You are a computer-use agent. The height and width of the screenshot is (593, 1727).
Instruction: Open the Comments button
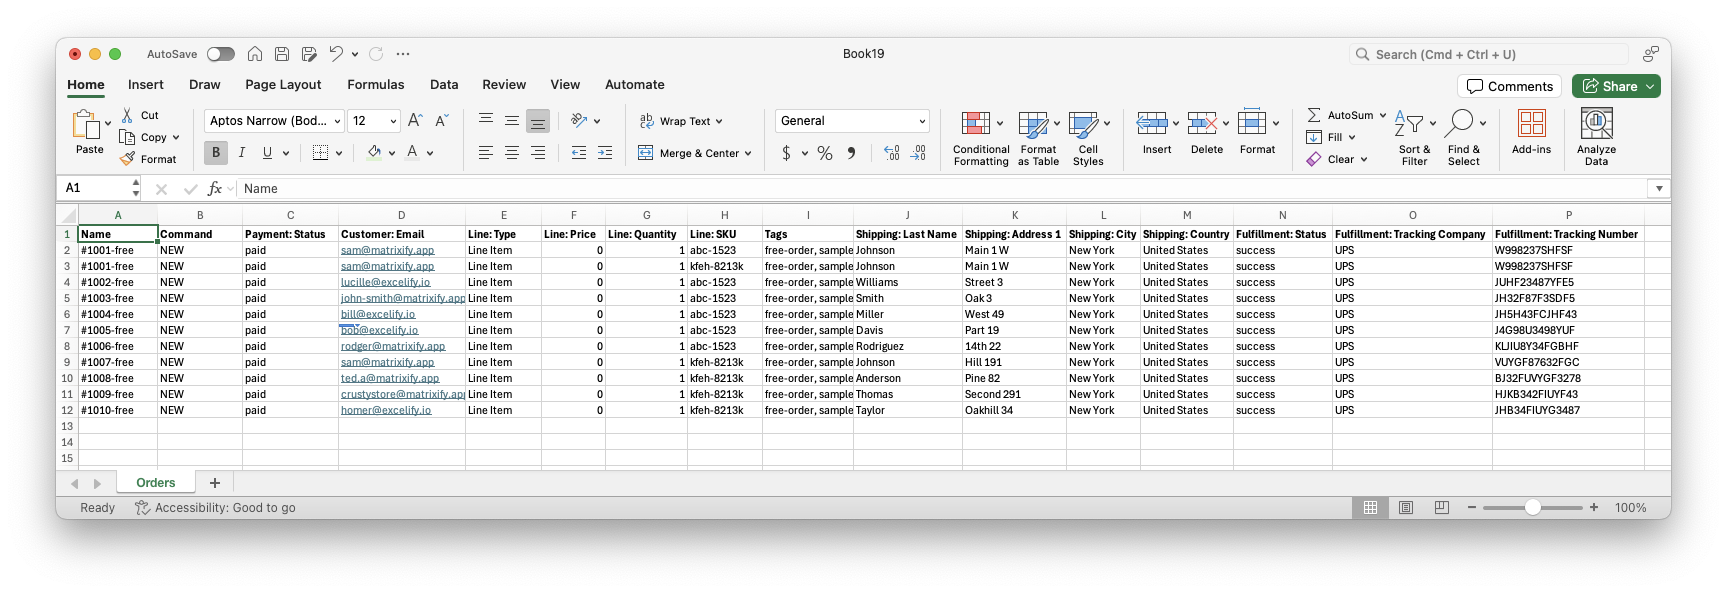[x=1510, y=86]
